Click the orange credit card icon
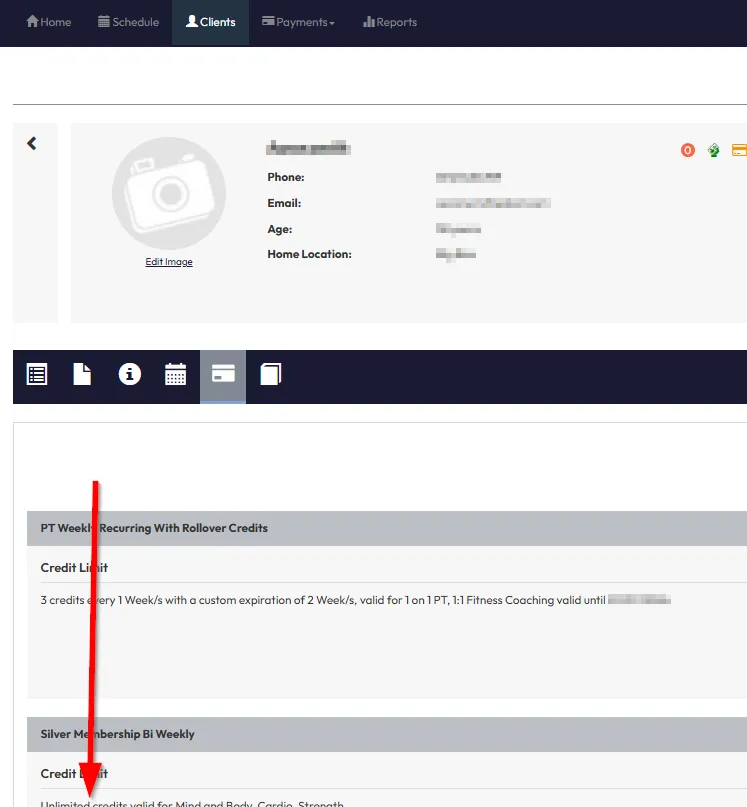The image size is (747, 807). tap(739, 150)
